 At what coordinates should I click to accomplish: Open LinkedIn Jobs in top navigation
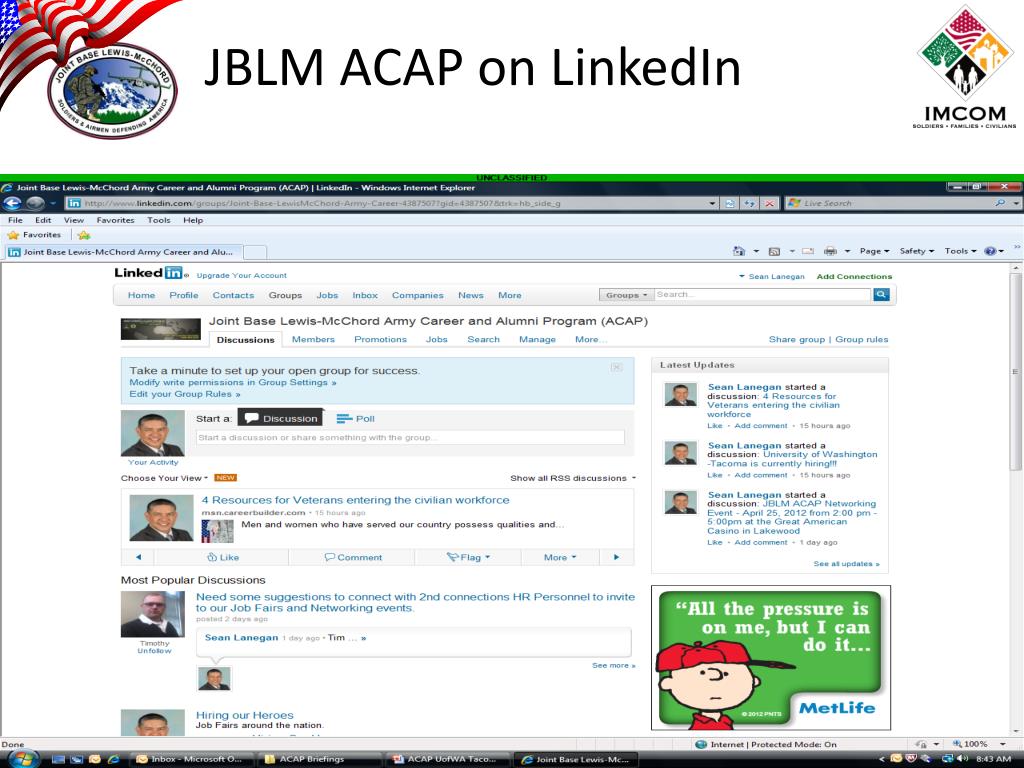327,295
